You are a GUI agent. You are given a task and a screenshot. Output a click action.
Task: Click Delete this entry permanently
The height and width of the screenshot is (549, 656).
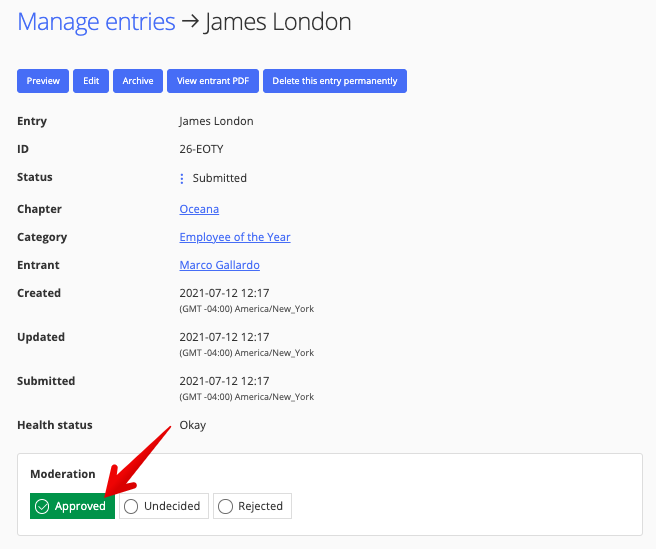335,81
